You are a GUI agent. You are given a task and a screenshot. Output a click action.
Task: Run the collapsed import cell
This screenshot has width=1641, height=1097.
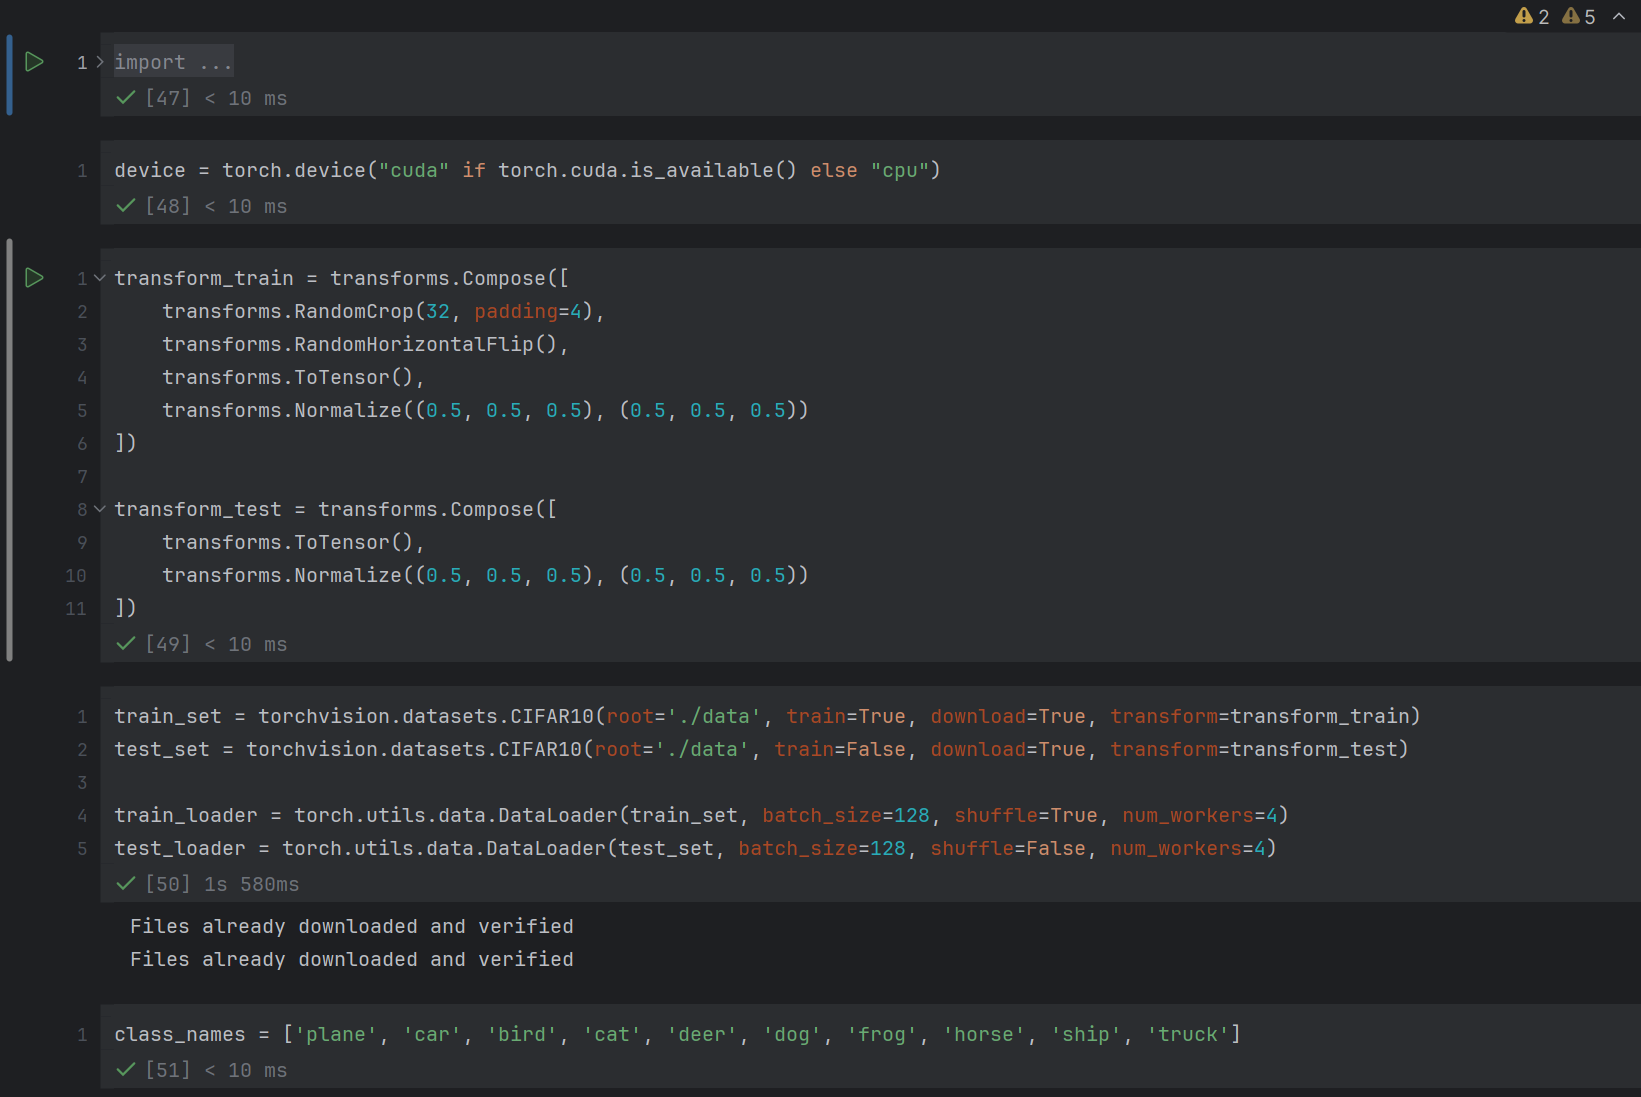click(x=34, y=62)
